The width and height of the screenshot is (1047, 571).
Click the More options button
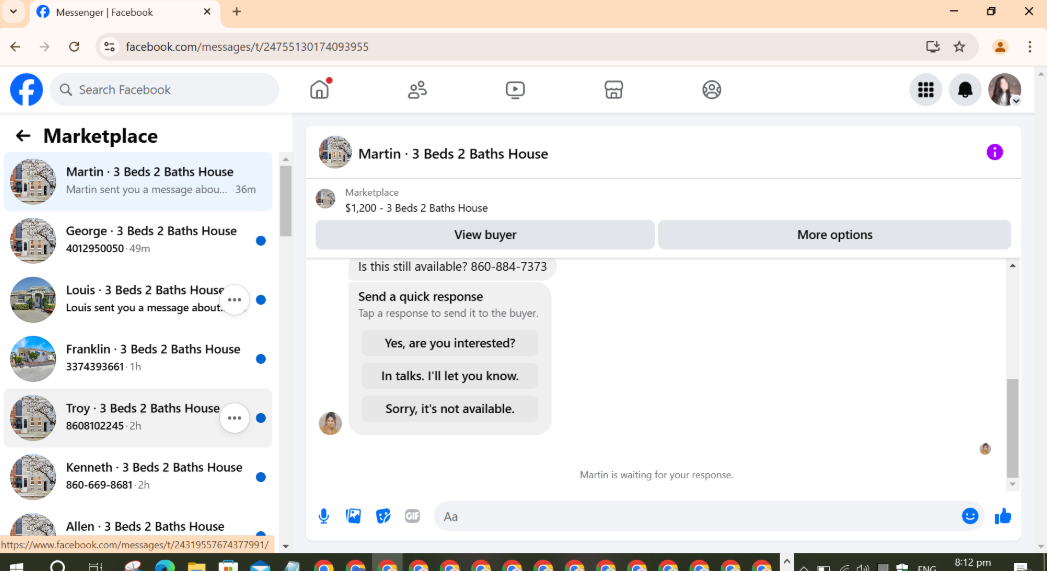[x=835, y=234]
